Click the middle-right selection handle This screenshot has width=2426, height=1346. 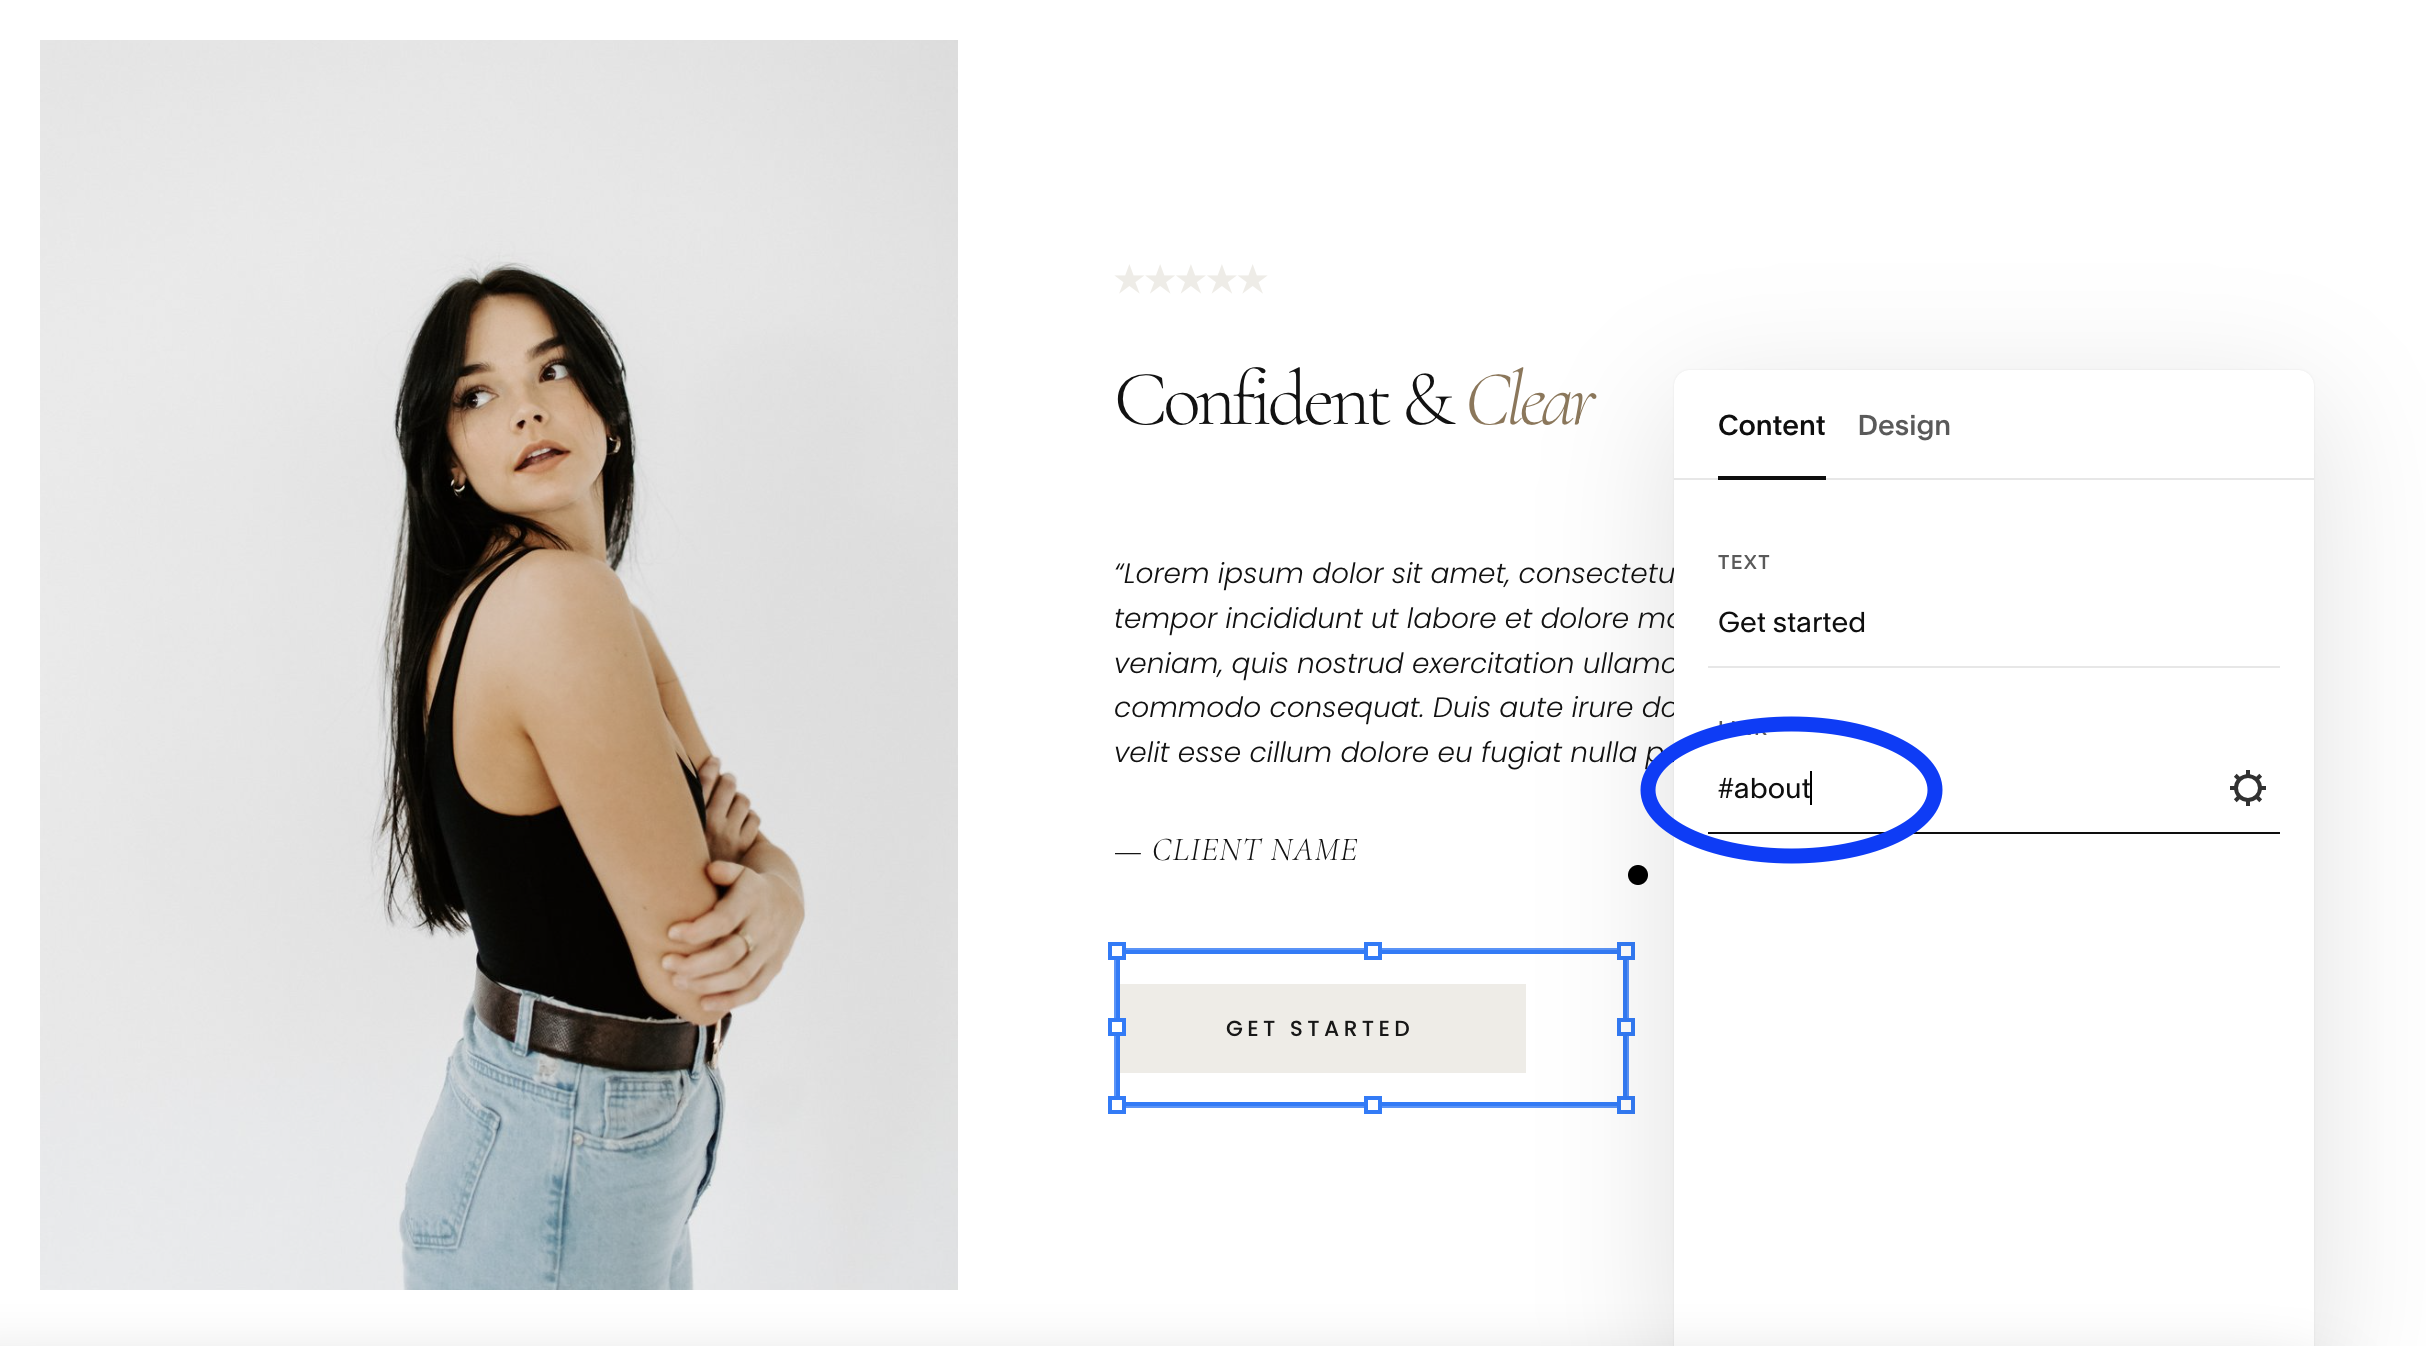coord(1626,1027)
